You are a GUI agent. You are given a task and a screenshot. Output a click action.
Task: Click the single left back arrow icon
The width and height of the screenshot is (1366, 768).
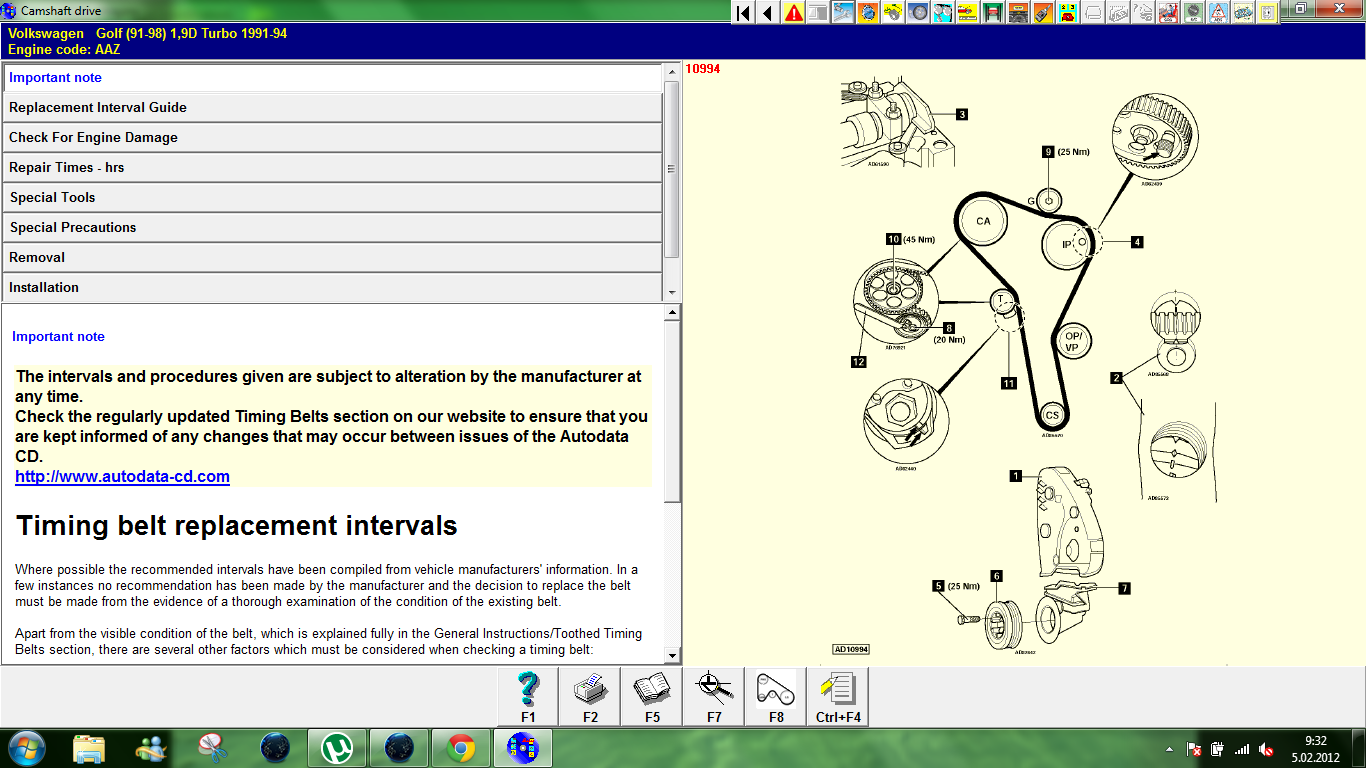768,13
